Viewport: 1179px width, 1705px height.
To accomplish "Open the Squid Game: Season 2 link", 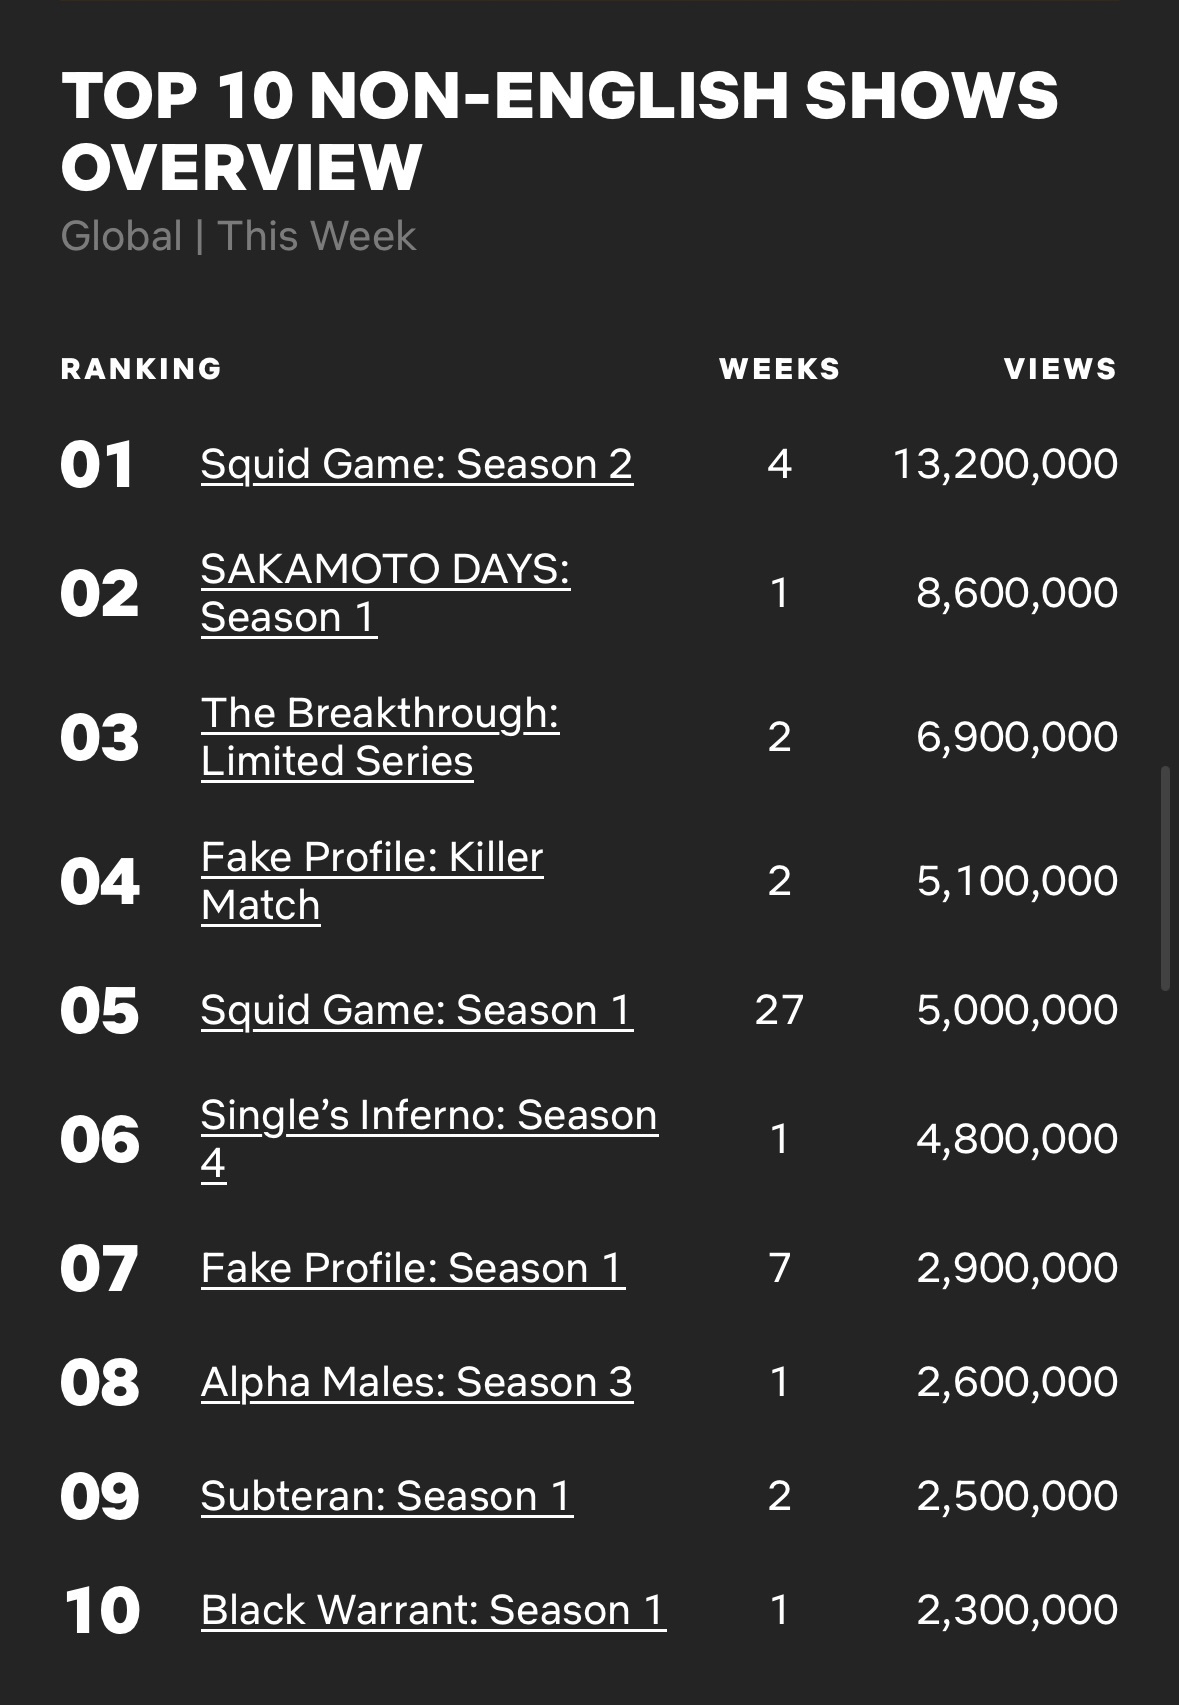I will click(416, 464).
